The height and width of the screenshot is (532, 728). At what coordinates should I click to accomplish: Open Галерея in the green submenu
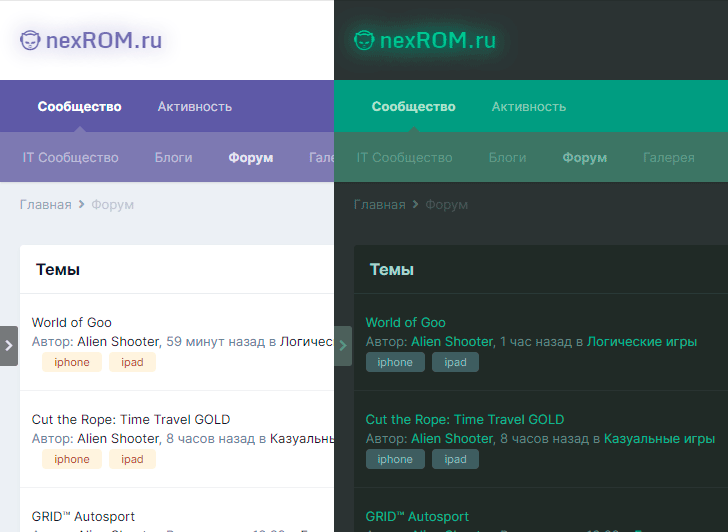coord(668,158)
